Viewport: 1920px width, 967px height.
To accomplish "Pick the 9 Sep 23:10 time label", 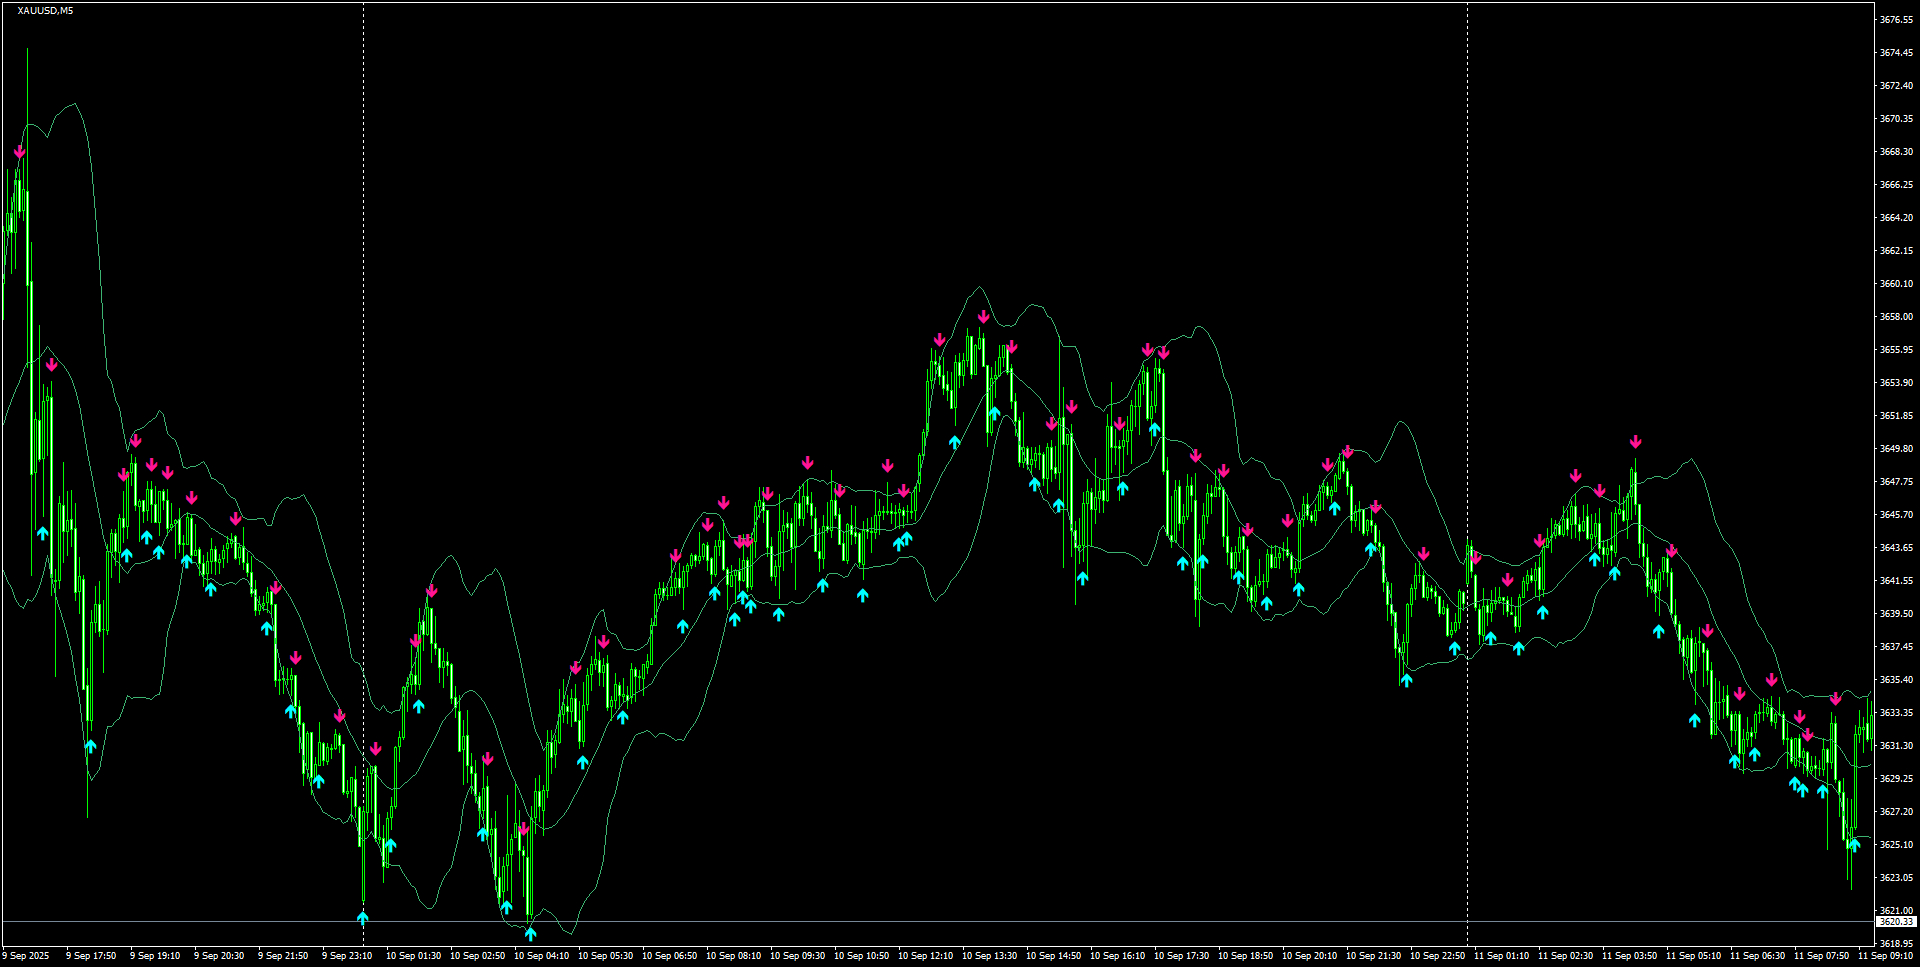I will coord(347,956).
